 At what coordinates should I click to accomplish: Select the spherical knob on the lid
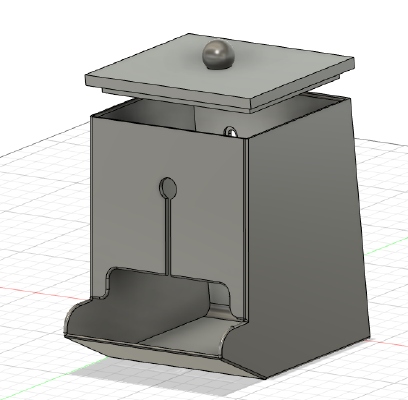(x=219, y=55)
